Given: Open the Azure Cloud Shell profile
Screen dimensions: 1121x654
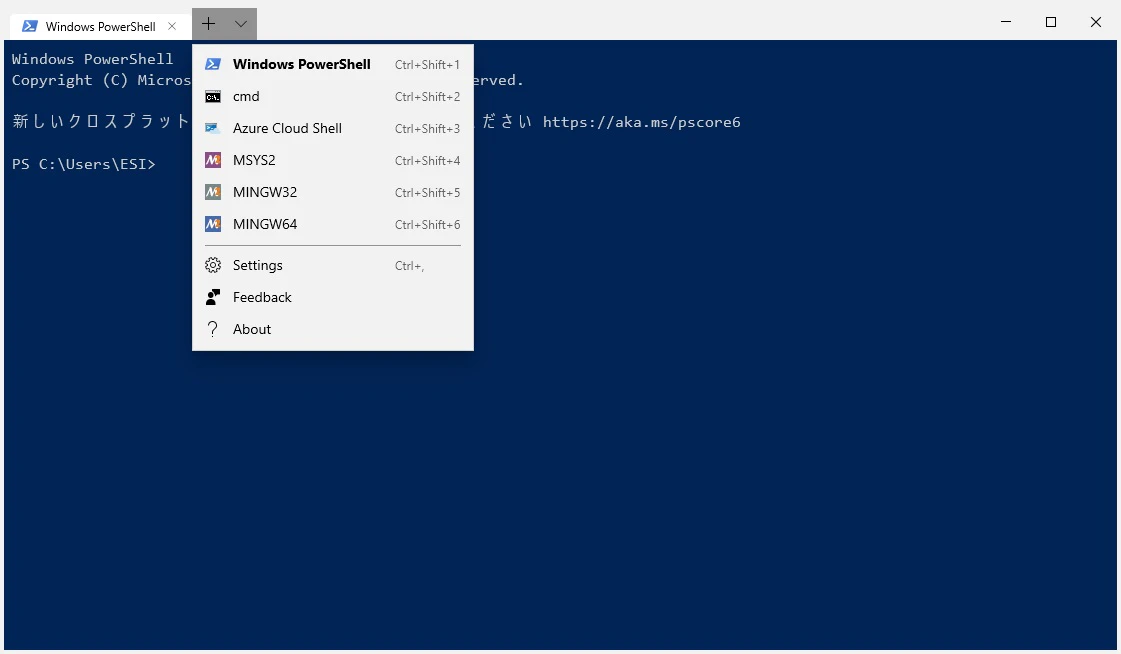Looking at the screenshot, I should click(332, 129).
